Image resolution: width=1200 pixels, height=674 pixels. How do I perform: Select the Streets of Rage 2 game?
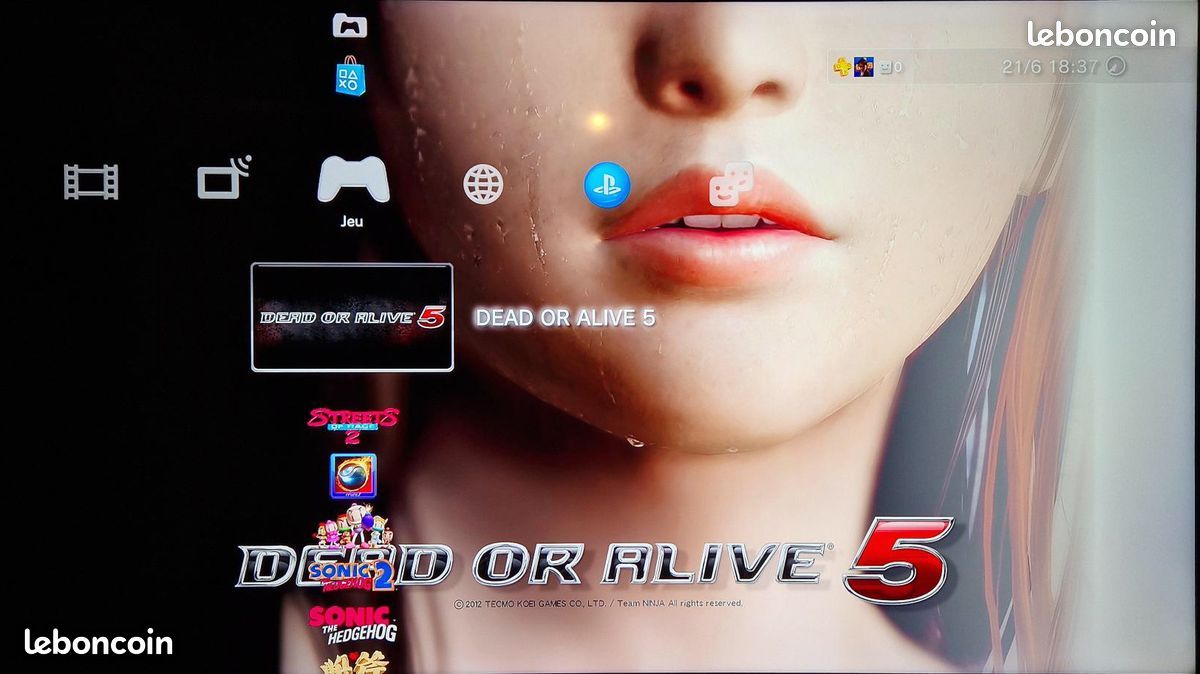tap(353, 424)
